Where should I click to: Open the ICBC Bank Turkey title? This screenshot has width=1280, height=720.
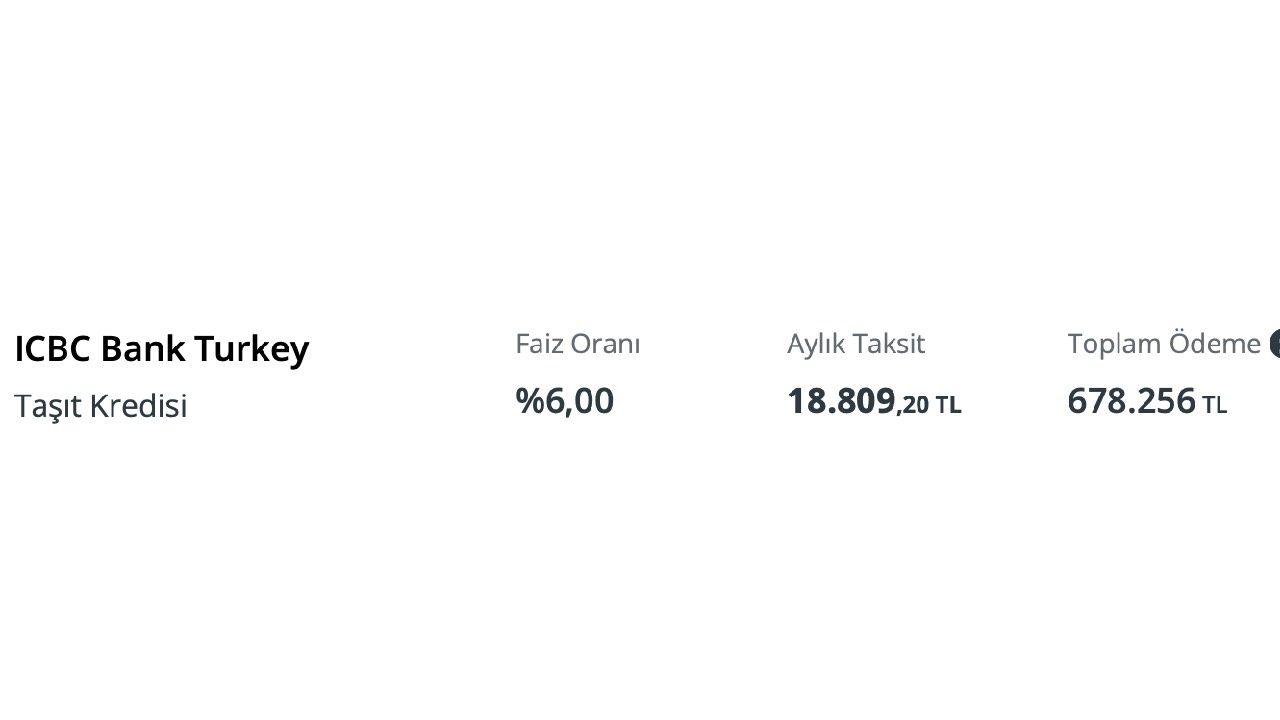(162, 349)
